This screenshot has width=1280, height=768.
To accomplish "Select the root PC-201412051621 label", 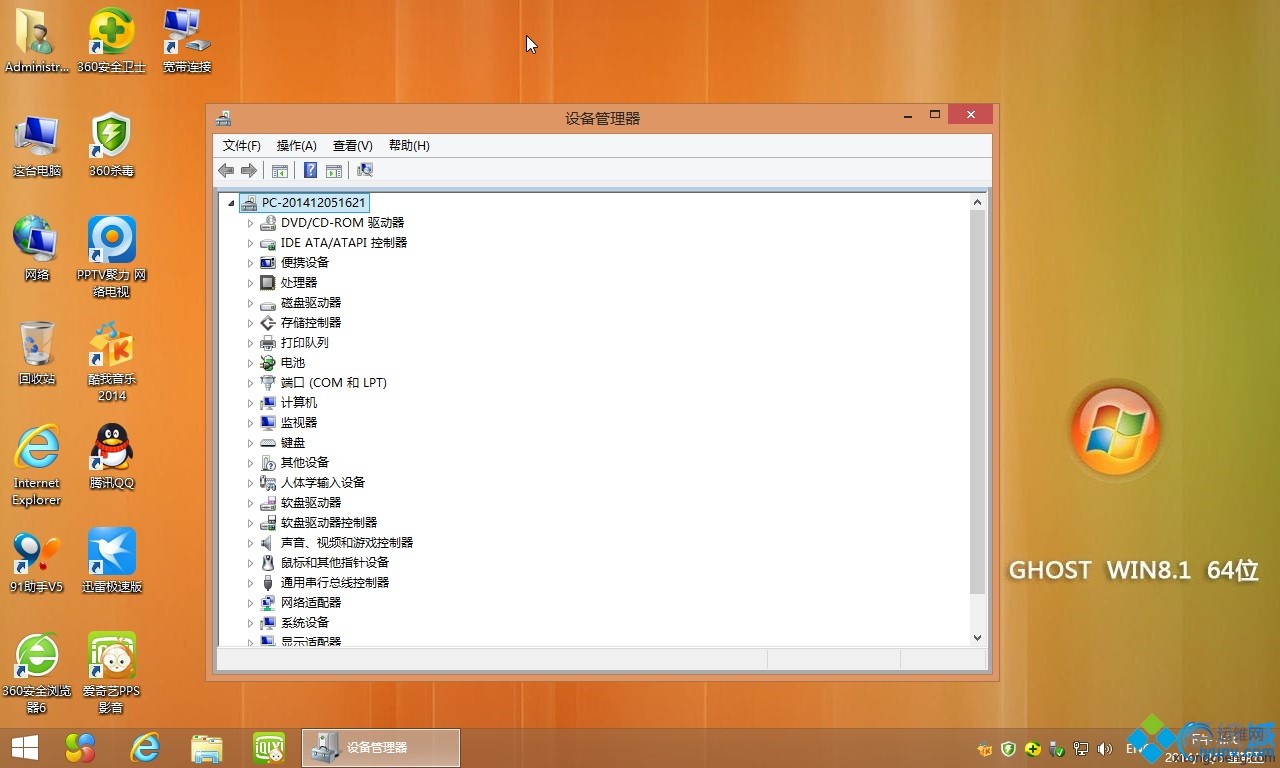I will coord(314,203).
